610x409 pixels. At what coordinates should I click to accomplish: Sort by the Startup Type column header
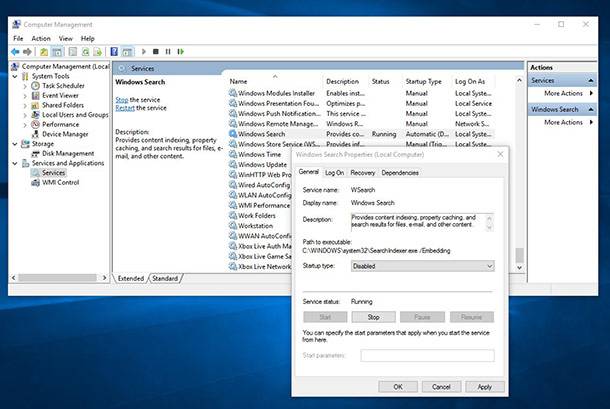424,81
